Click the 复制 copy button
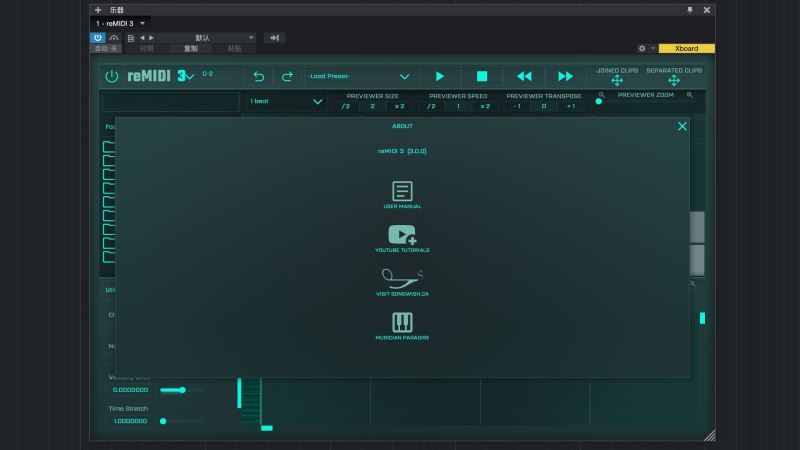The image size is (800, 450). (191, 48)
